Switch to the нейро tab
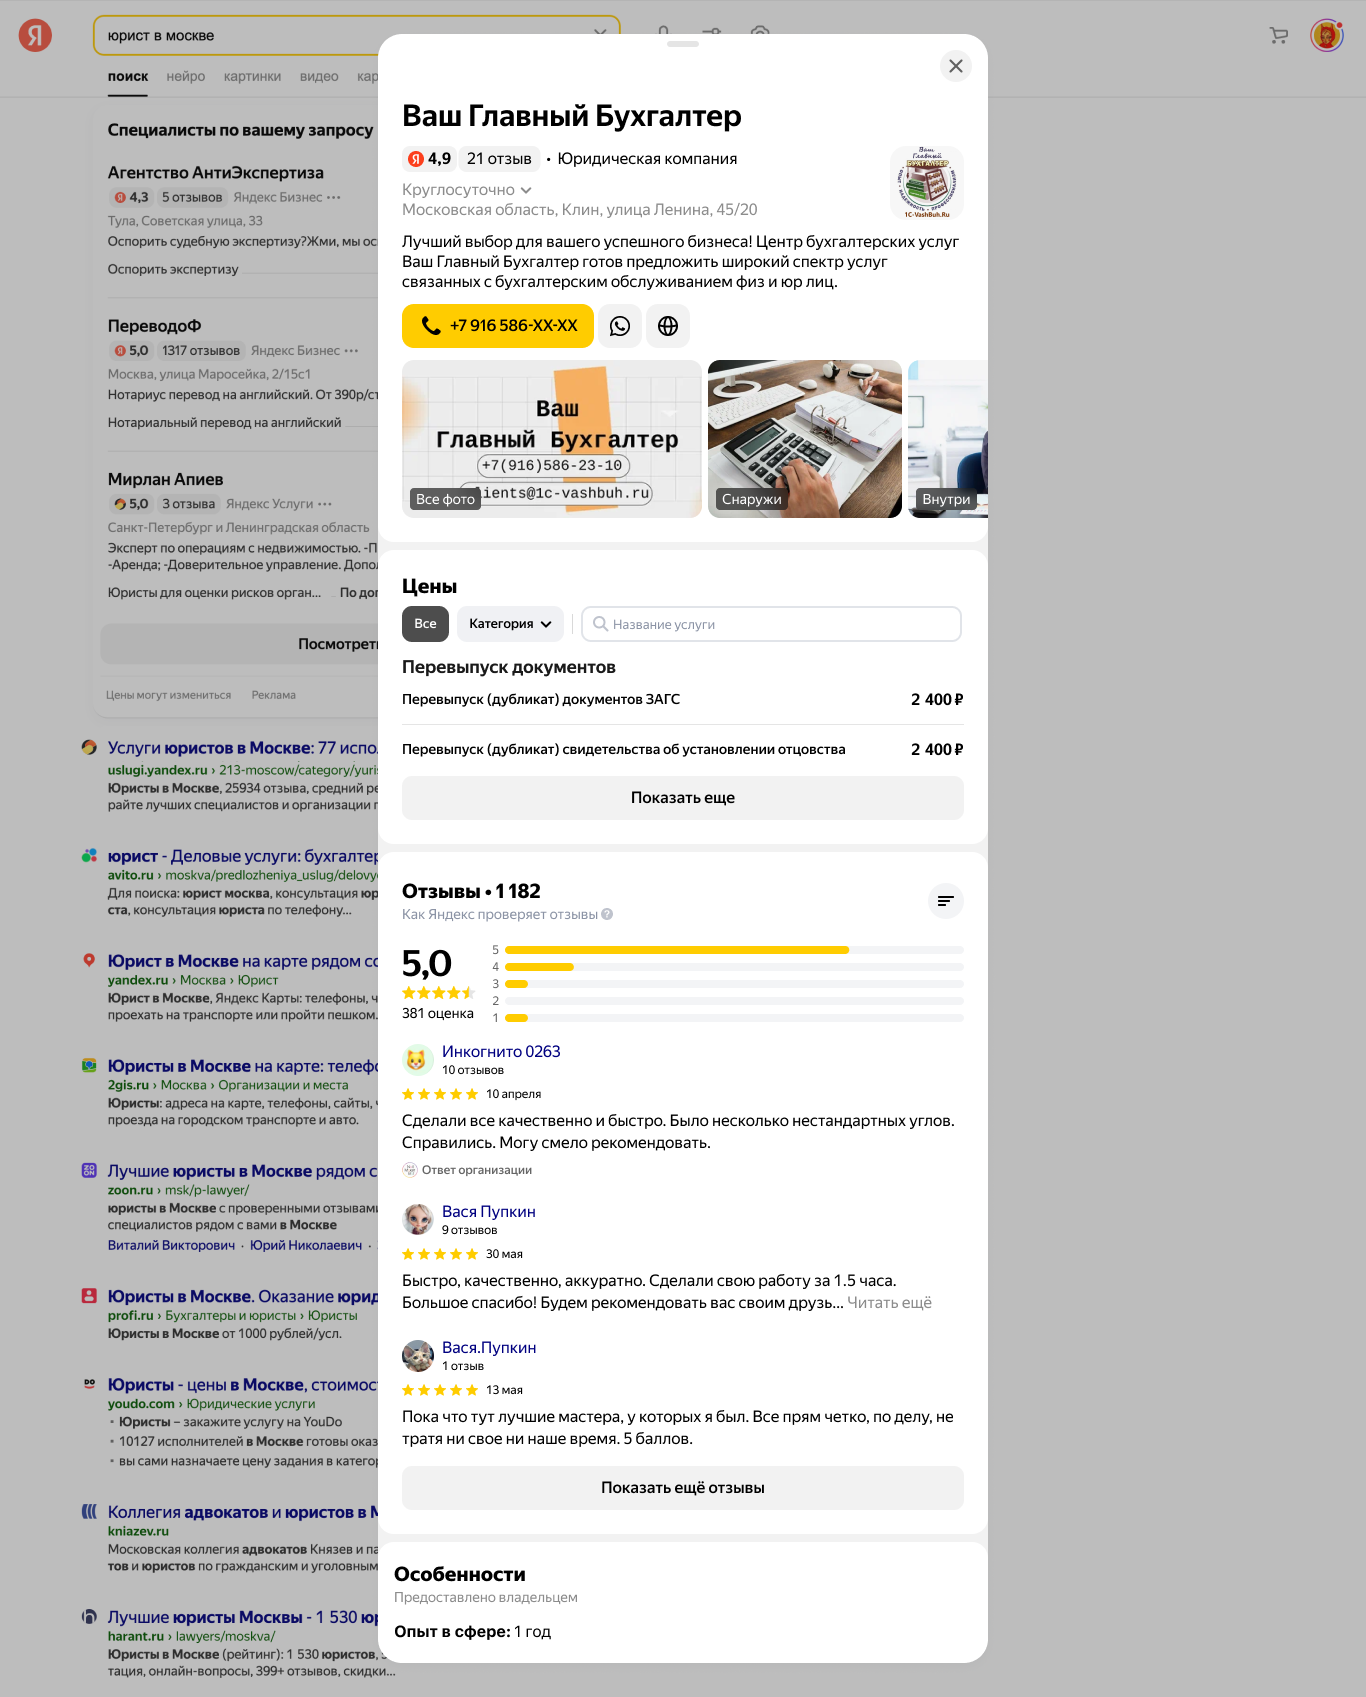 tap(185, 77)
